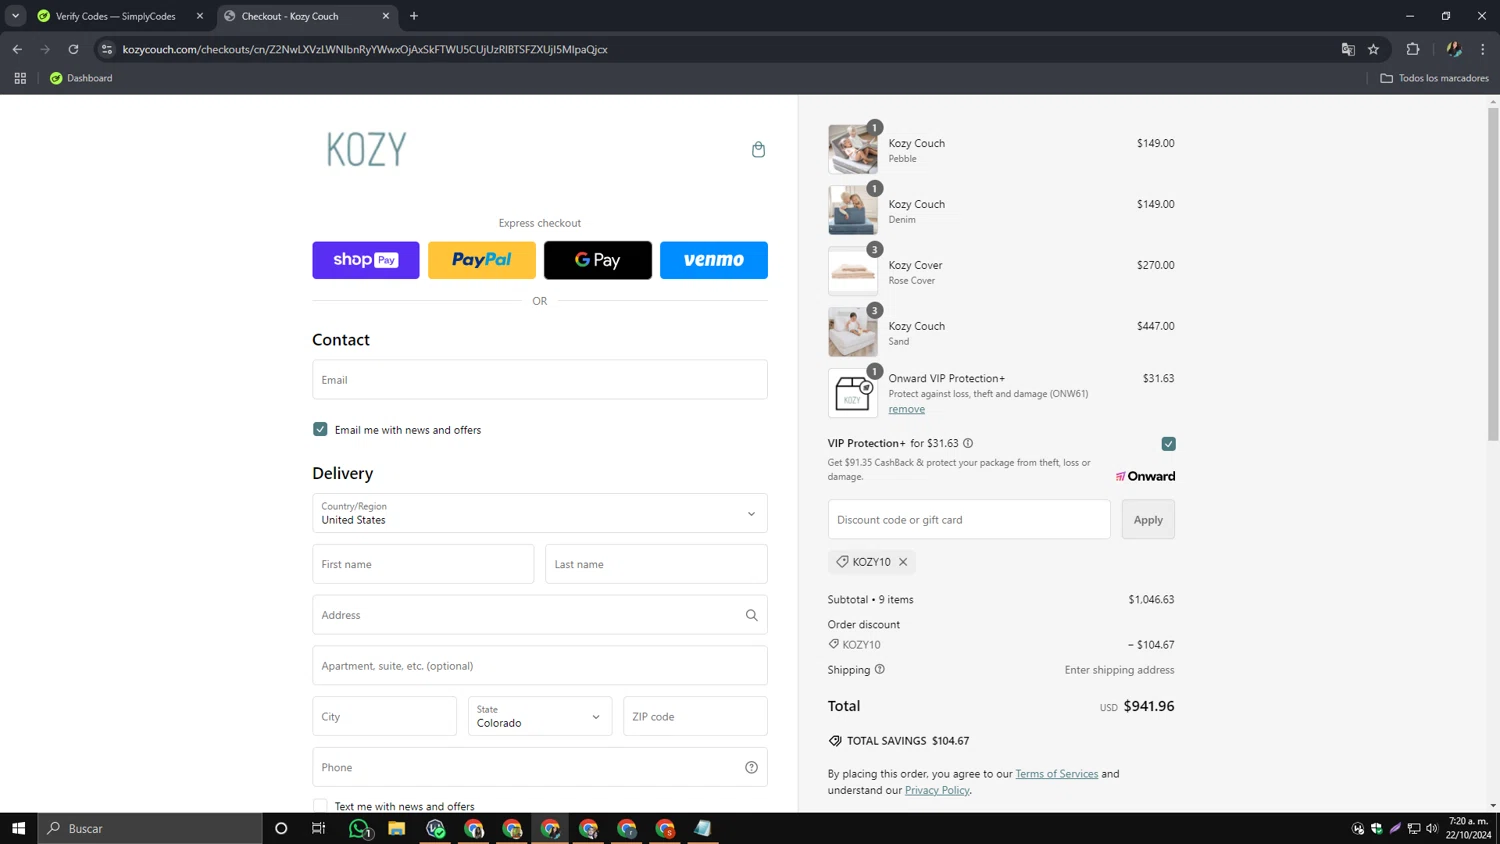
Task: Open WhatsApp from the taskbar
Action: coord(359,828)
